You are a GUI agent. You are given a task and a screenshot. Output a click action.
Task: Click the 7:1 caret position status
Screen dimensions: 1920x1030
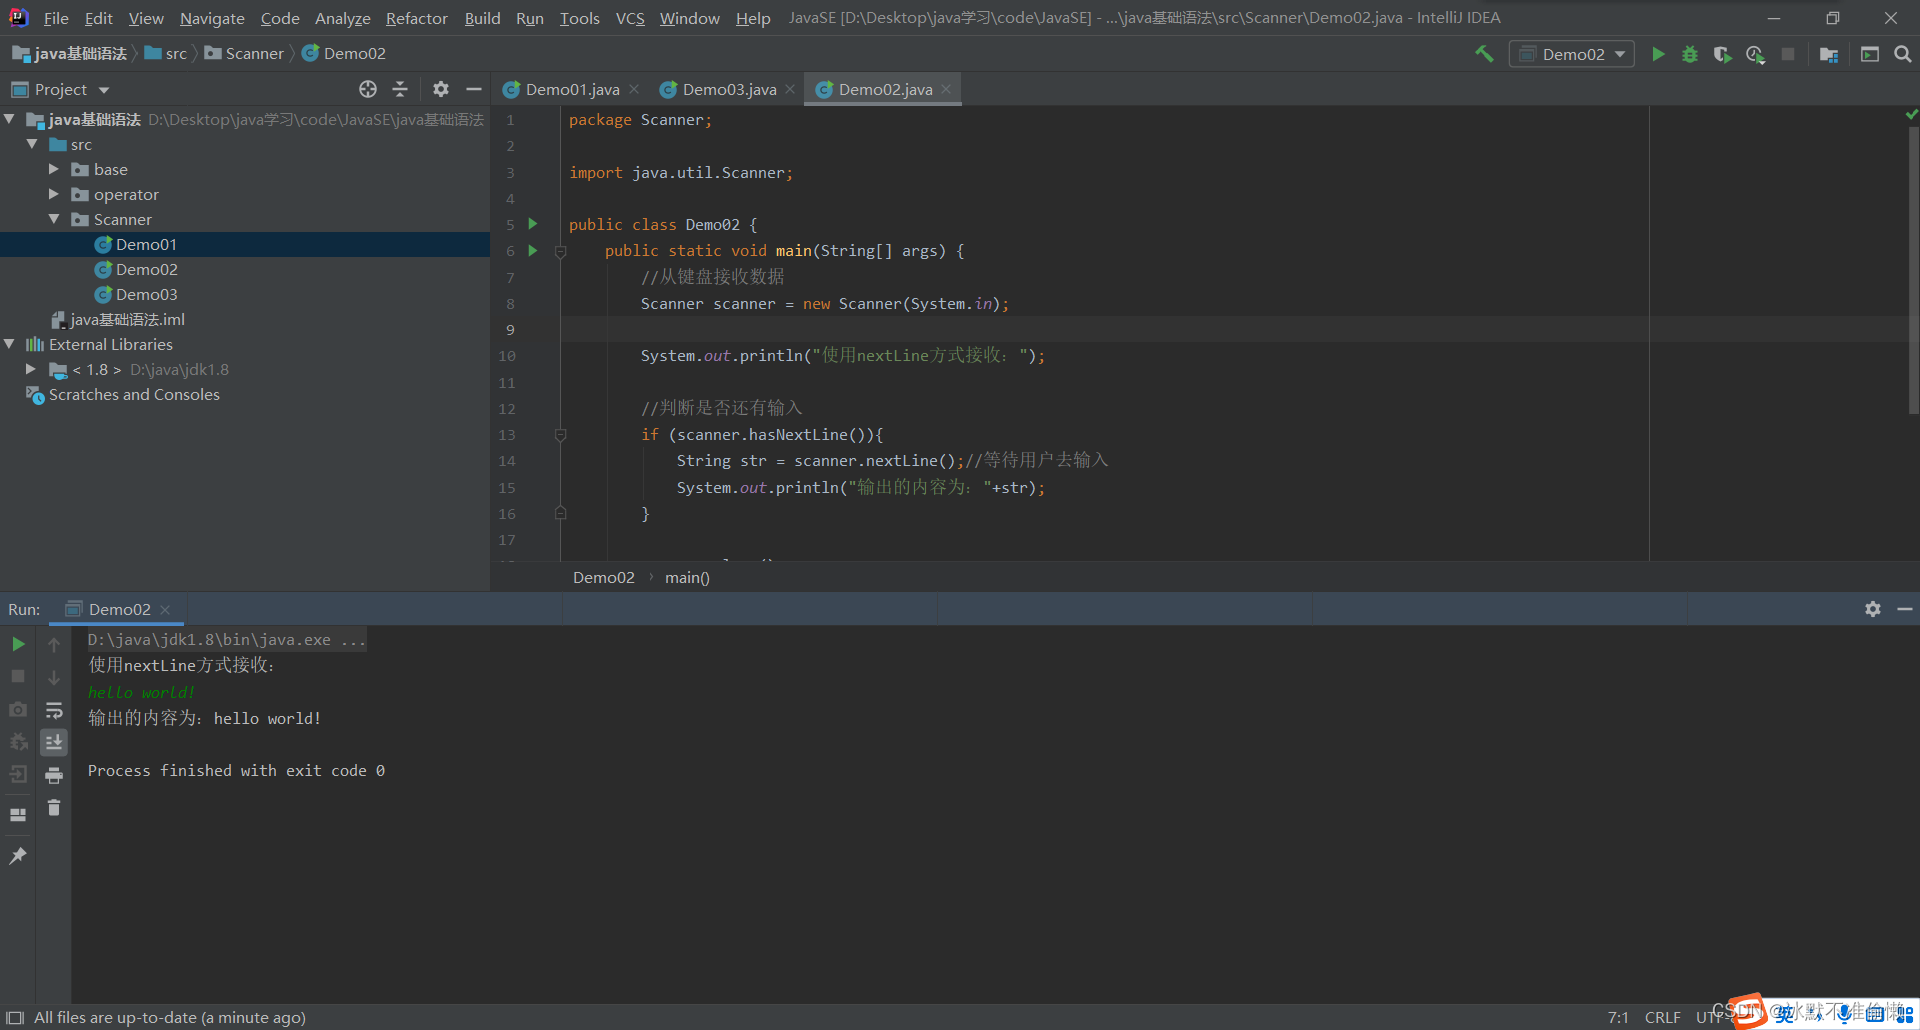click(1618, 1017)
